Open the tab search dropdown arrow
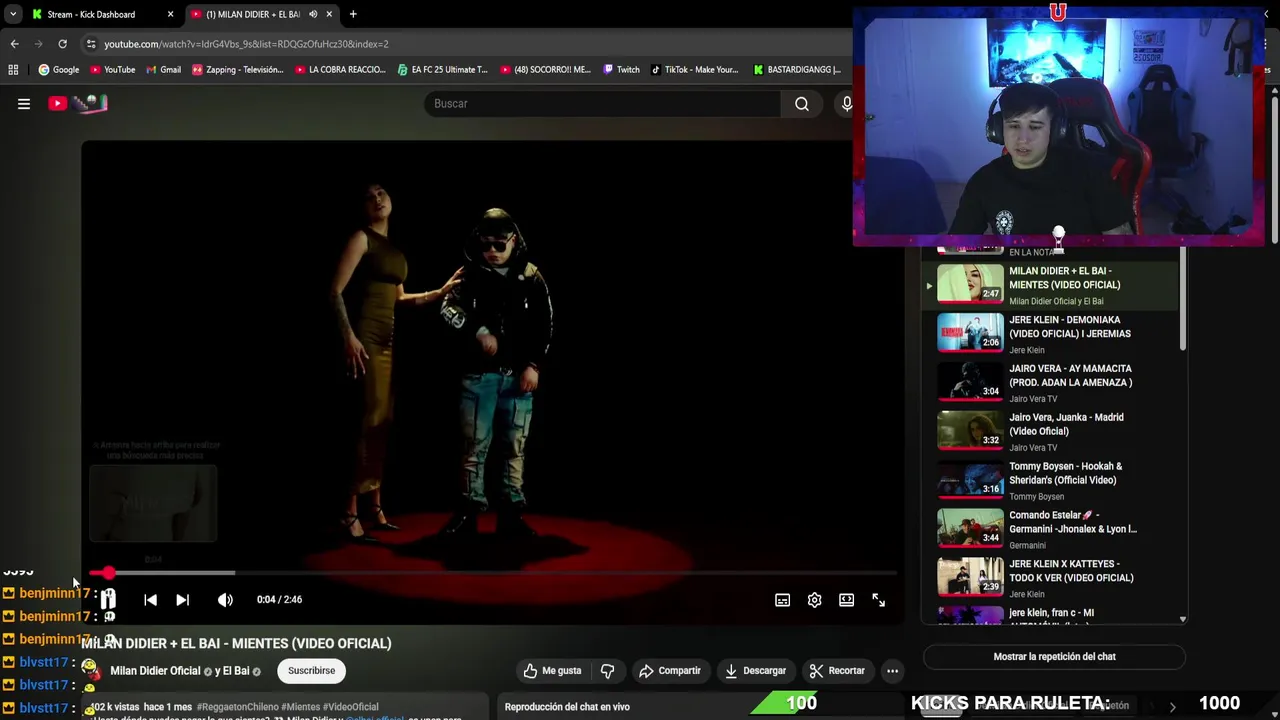This screenshot has height=720, width=1280. (13, 14)
